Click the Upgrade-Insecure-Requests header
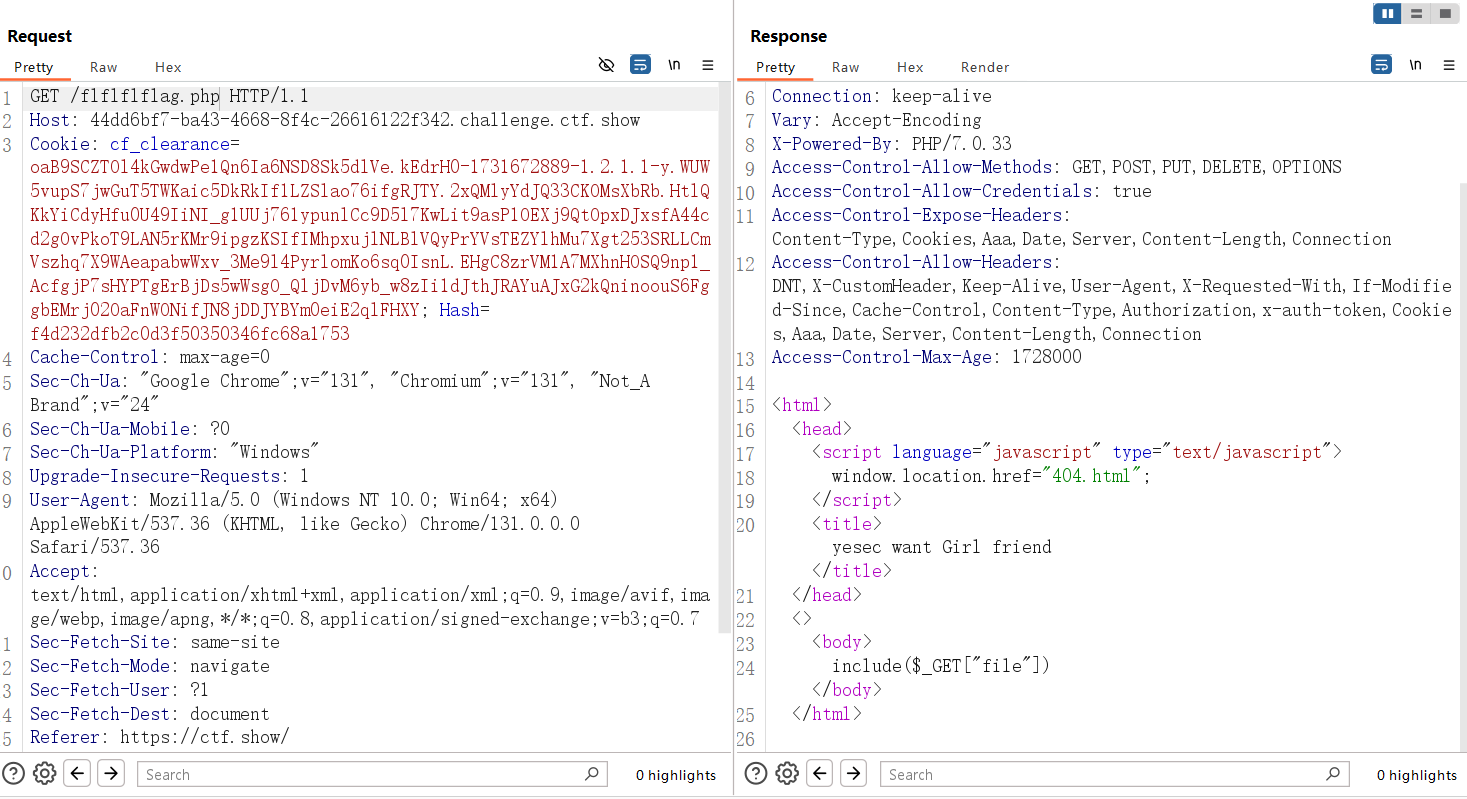Screen dimensions: 1467x799 click(x=169, y=476)
